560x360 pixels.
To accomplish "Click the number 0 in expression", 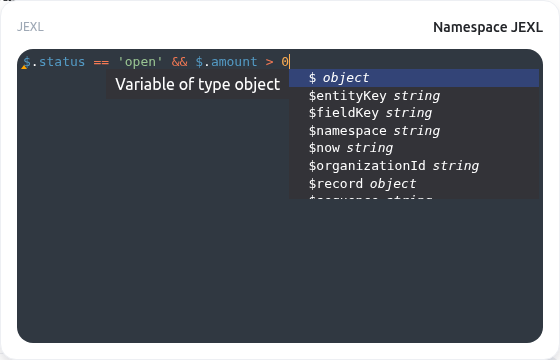I will point(285,62).
